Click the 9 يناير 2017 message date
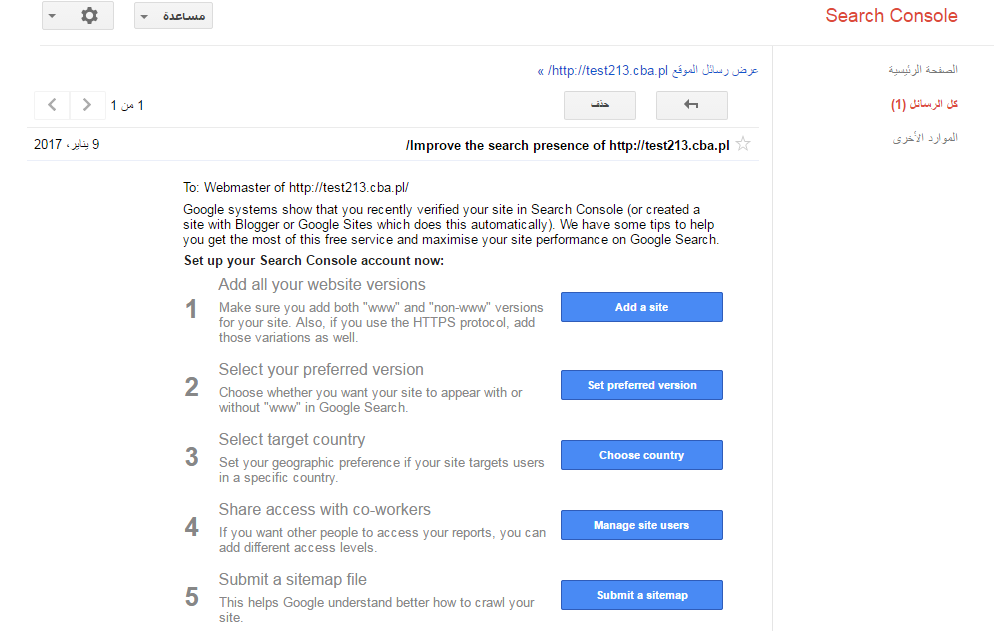The width and height of the screenshot is (994, 631). (x=67, y=145)
